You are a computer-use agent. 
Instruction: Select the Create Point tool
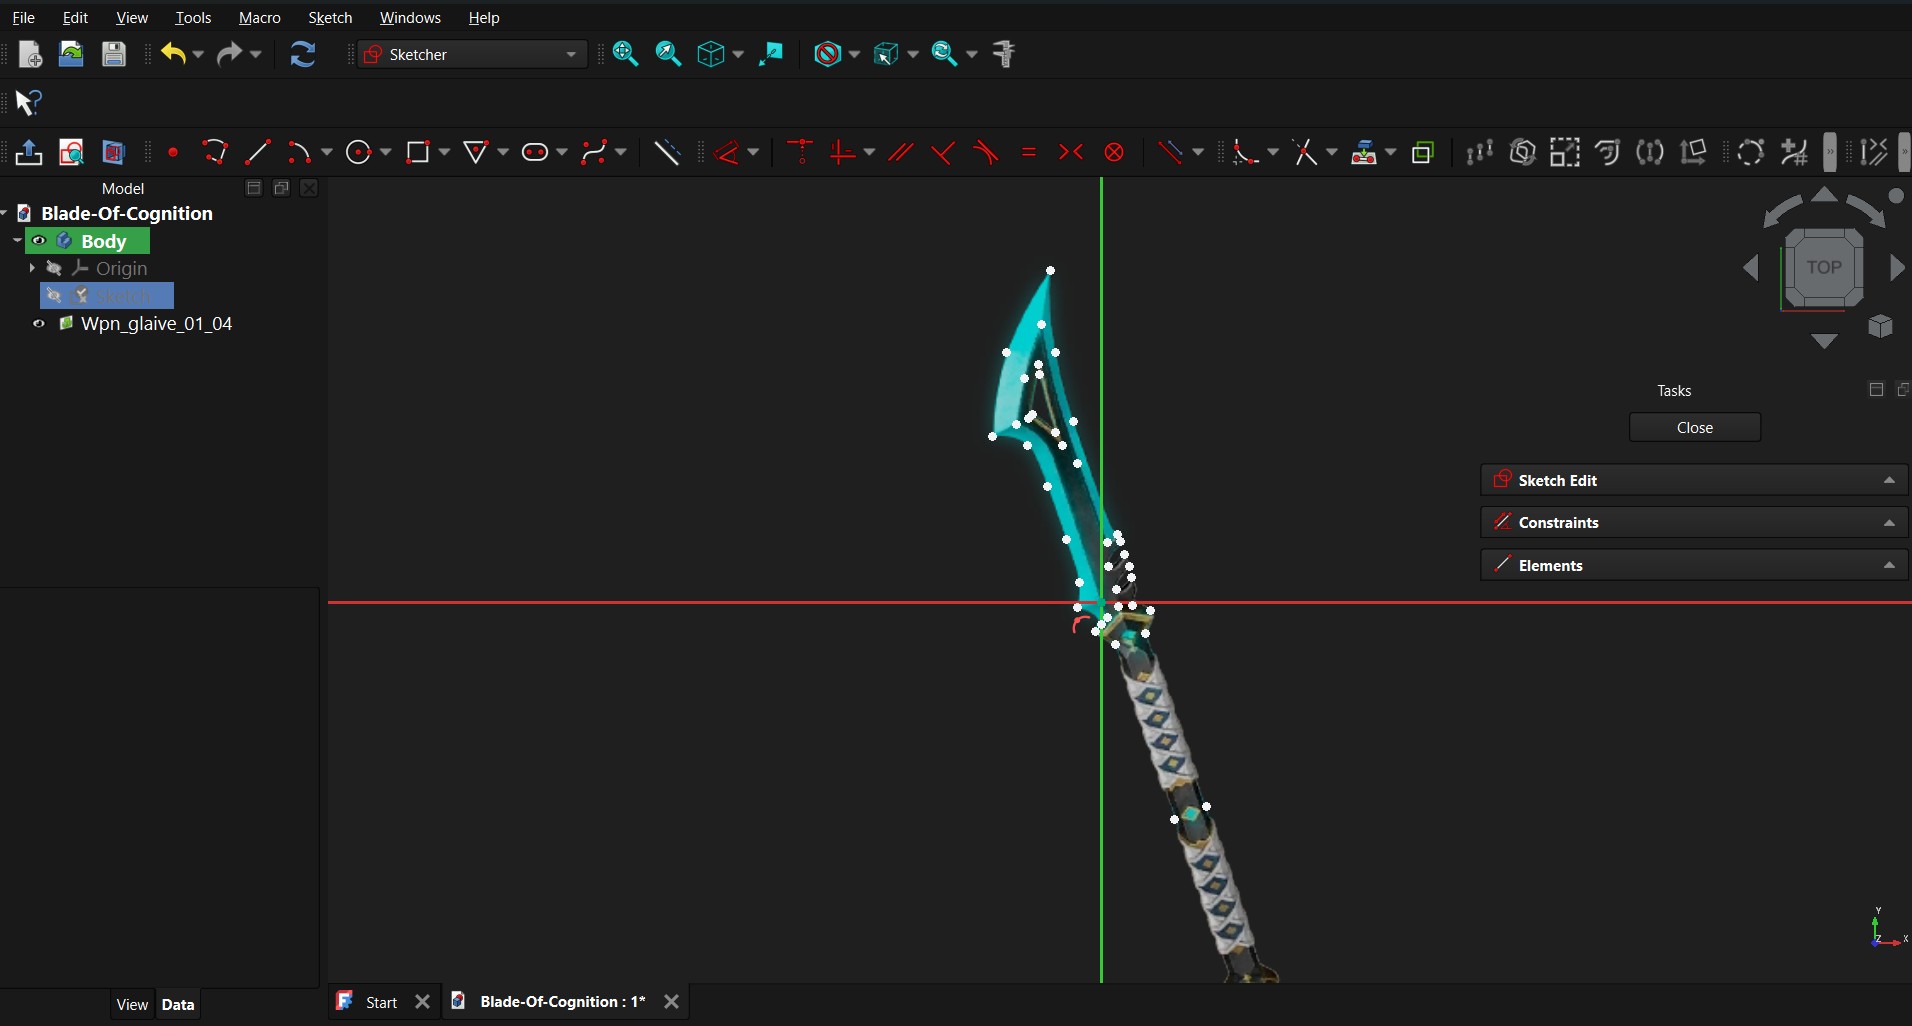pos(173,152)
